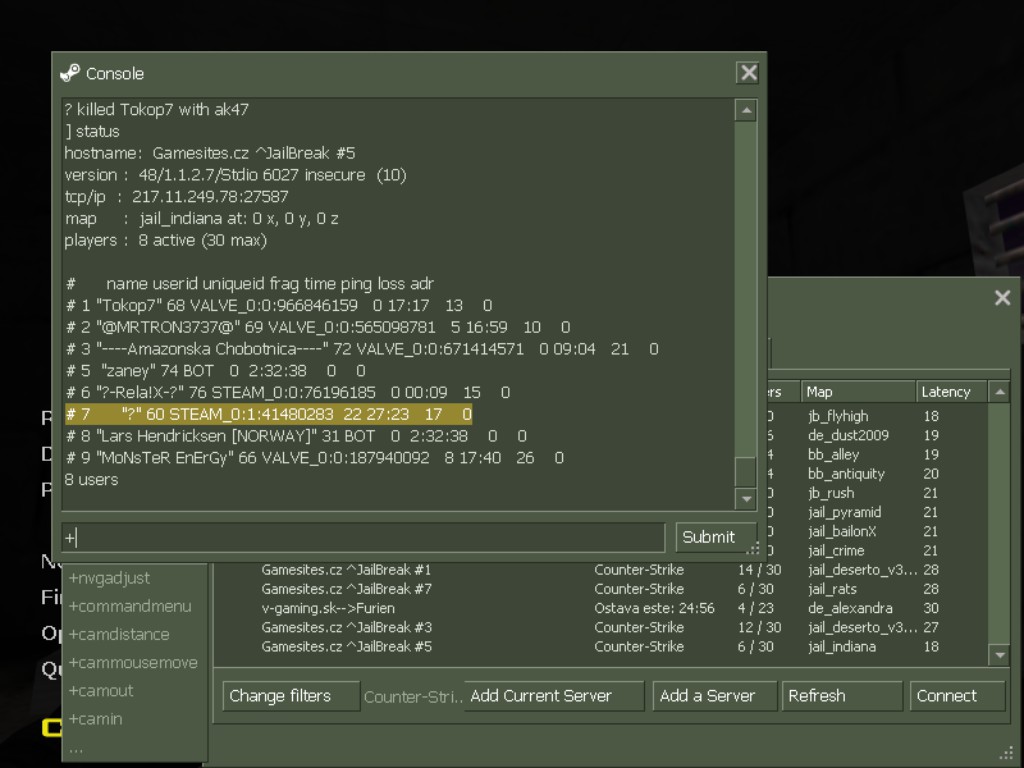Connect to the selected server

click(957, 696)
